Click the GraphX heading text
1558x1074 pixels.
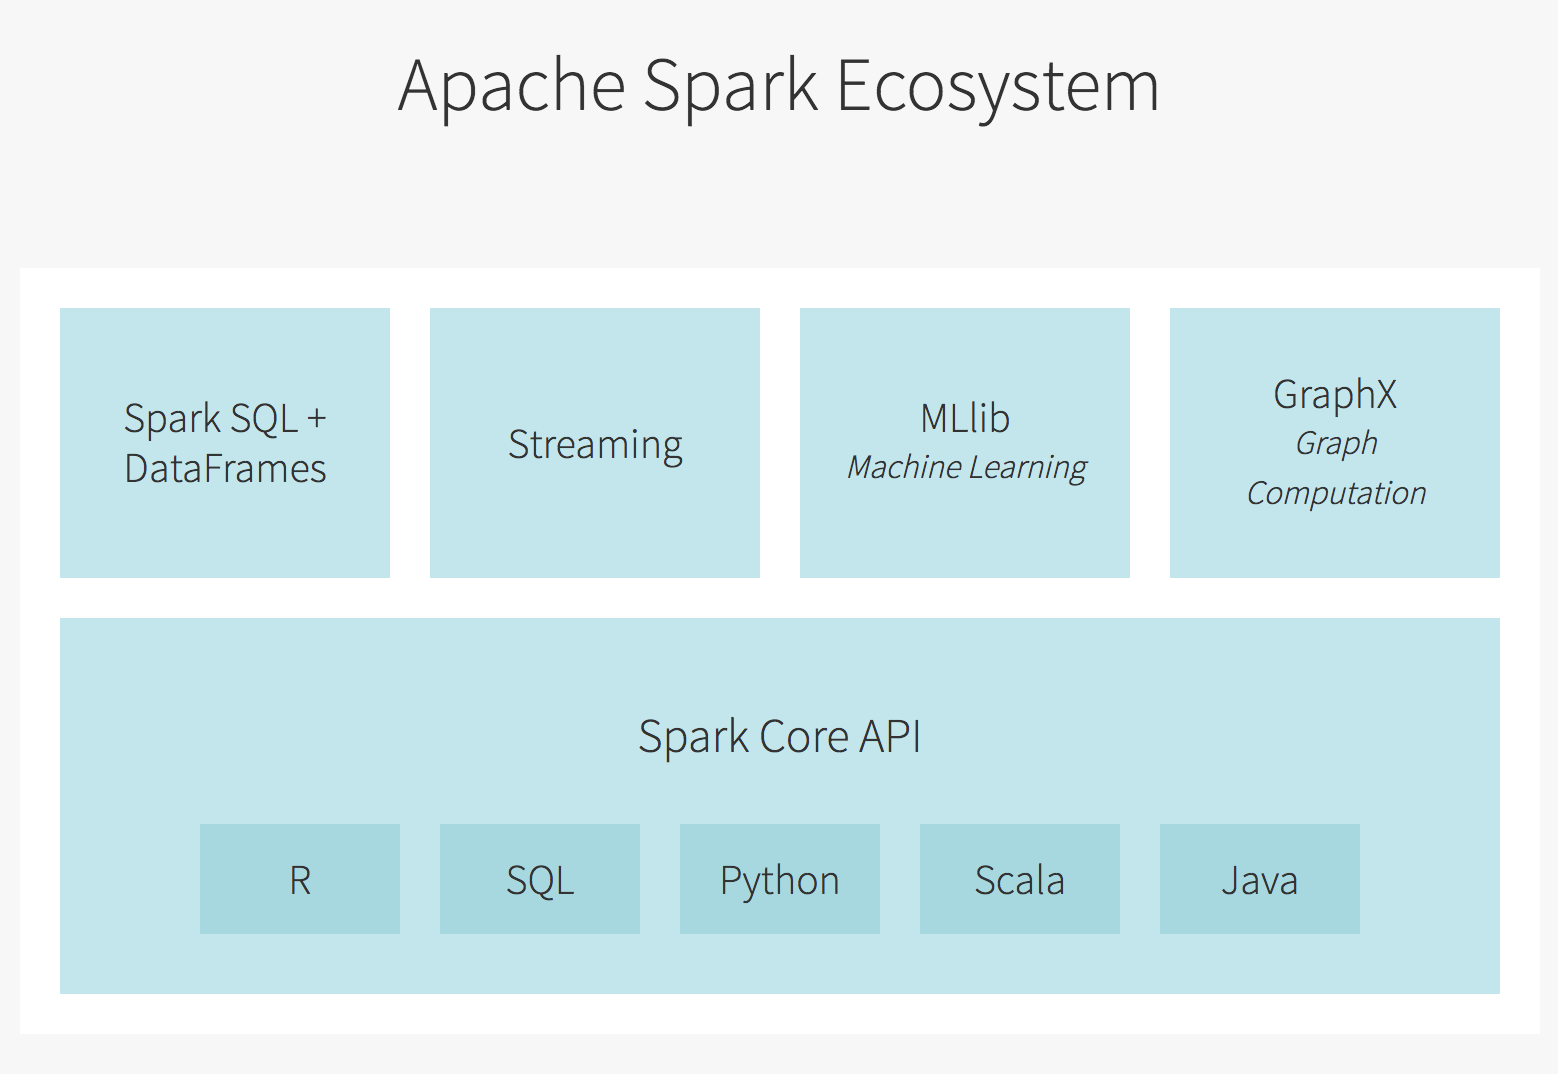coord(1334,394)
